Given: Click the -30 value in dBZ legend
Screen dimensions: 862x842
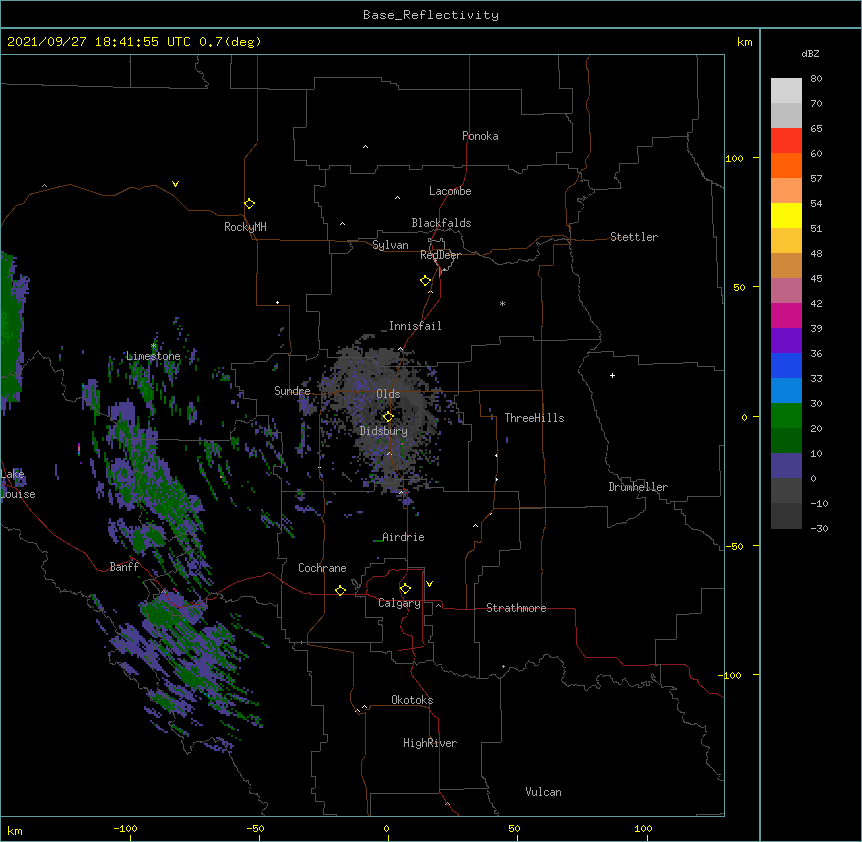Looking at the screenshot, I should click(x=819, y=528).
